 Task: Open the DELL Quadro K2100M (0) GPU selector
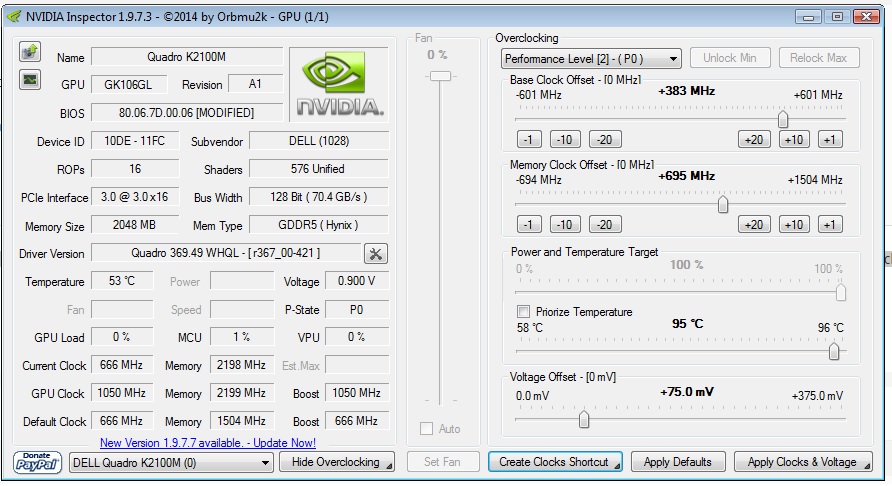point(171,463)
